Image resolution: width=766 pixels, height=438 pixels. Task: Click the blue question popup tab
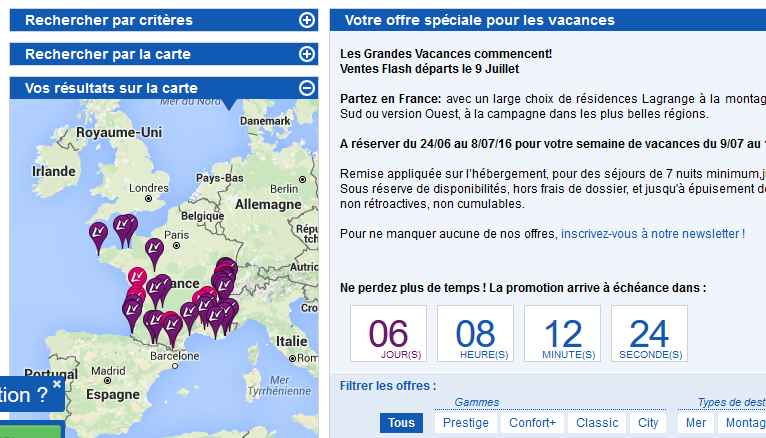click(x=25, y=395)
